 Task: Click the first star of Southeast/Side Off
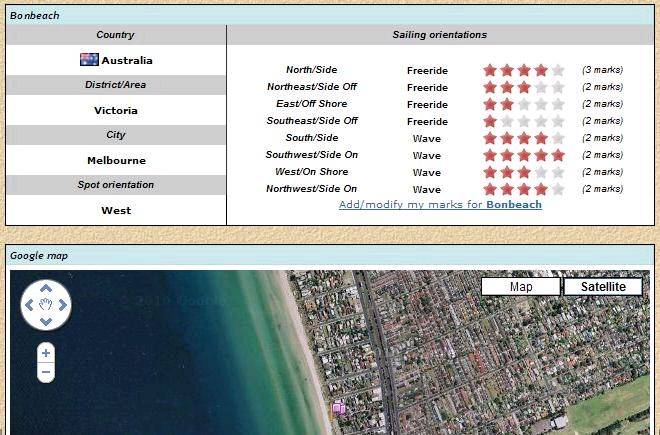coord(490,121)
